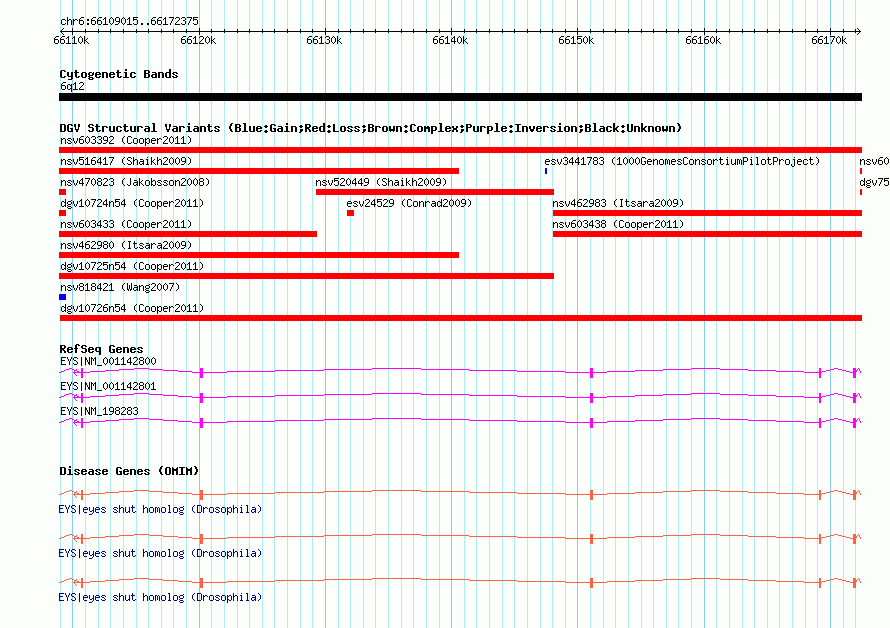
Task: Select the 66120k ruler position label
Action: pyautogui.click(x=198, y=40)
